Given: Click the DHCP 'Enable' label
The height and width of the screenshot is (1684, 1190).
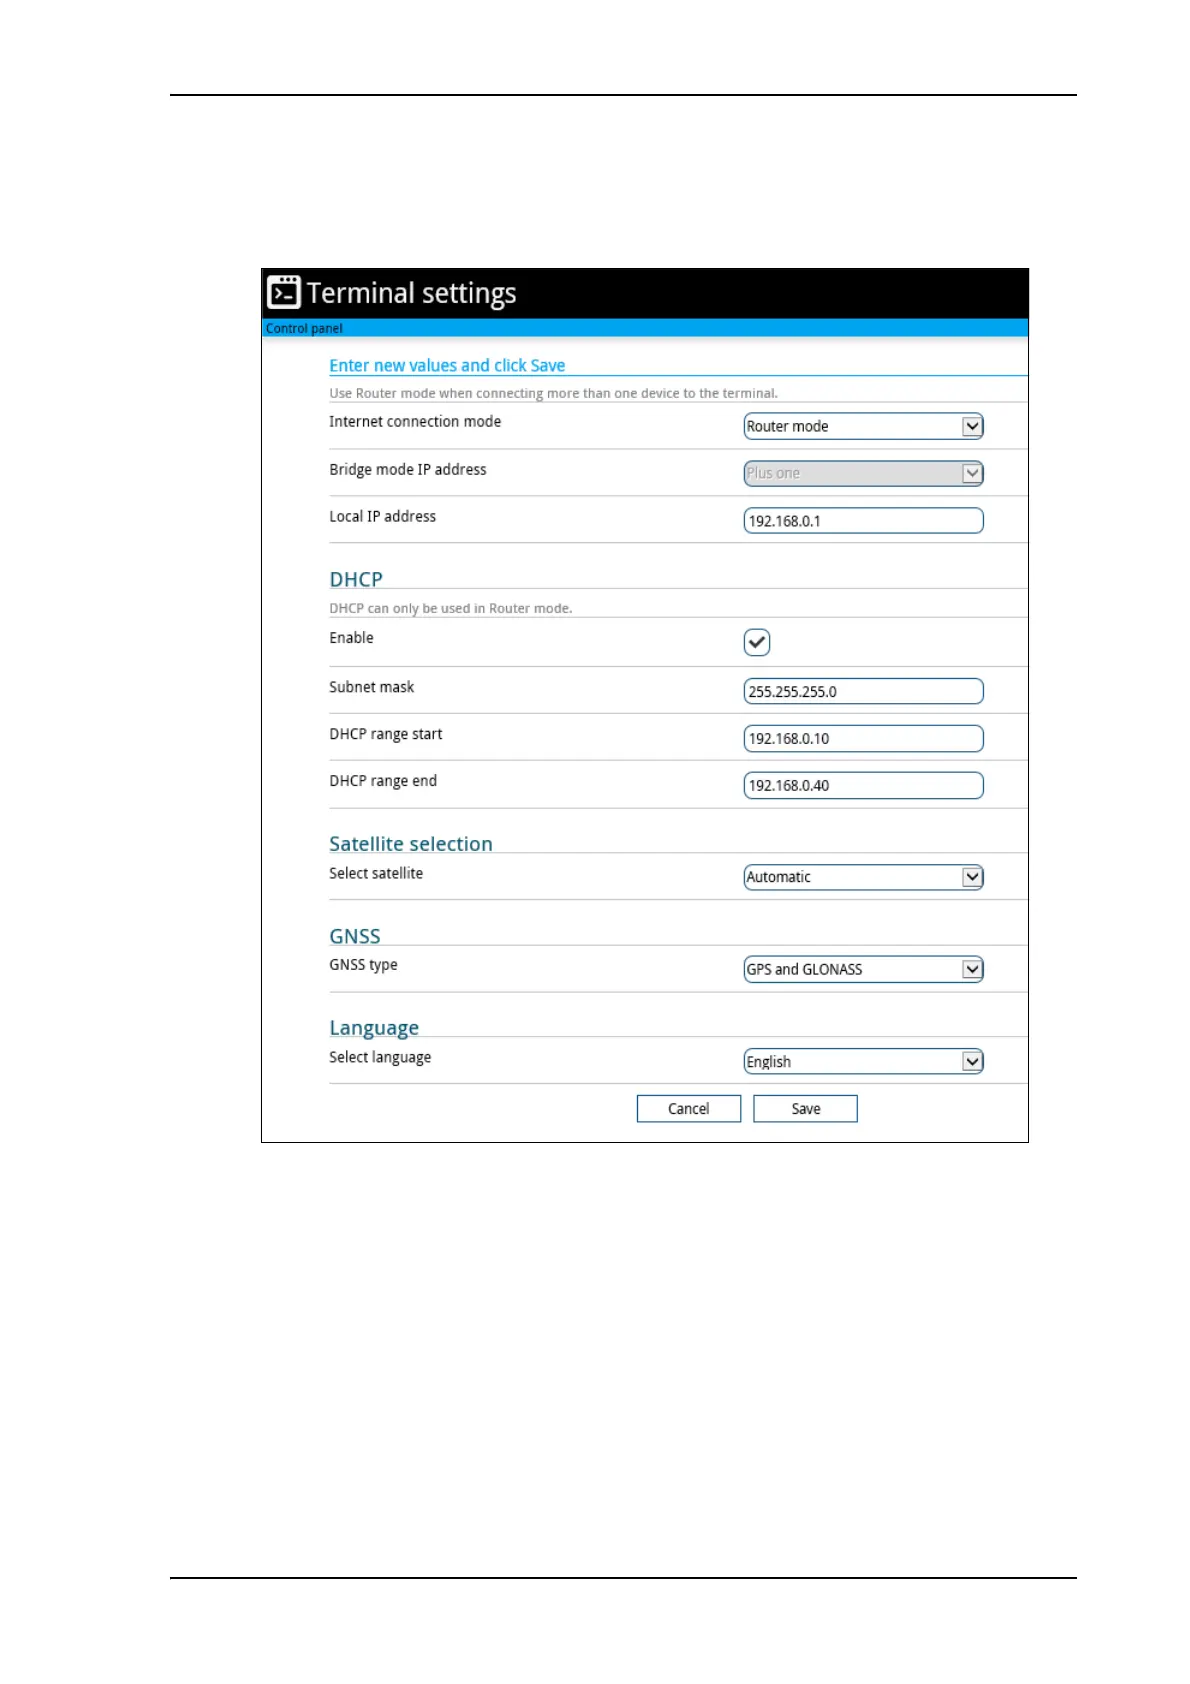Looking at the screenshot, I should [x=351, y=638].
